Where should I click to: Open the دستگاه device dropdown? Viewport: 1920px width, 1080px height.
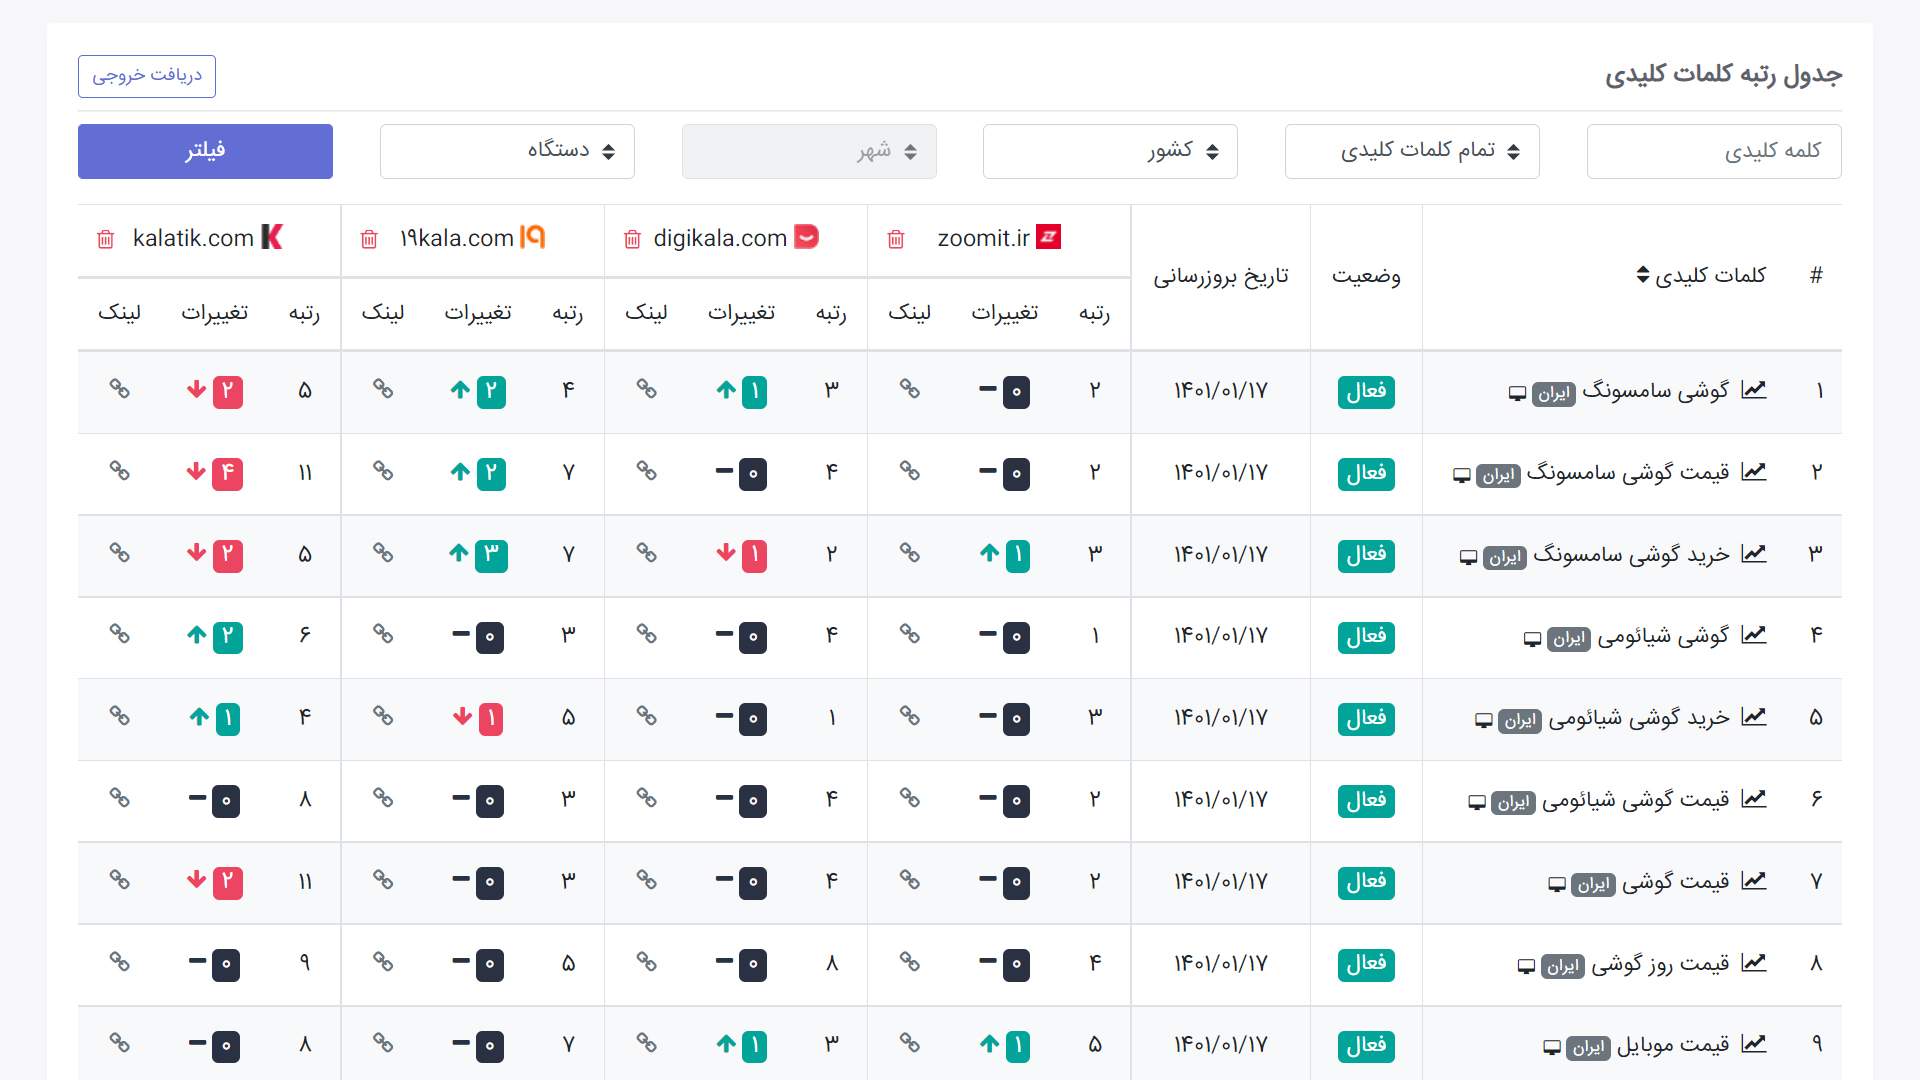click(507, 151)
